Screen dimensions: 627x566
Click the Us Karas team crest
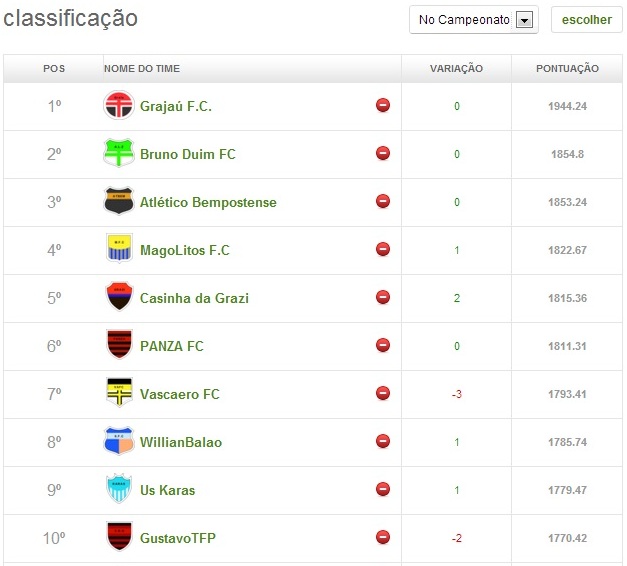119,490
